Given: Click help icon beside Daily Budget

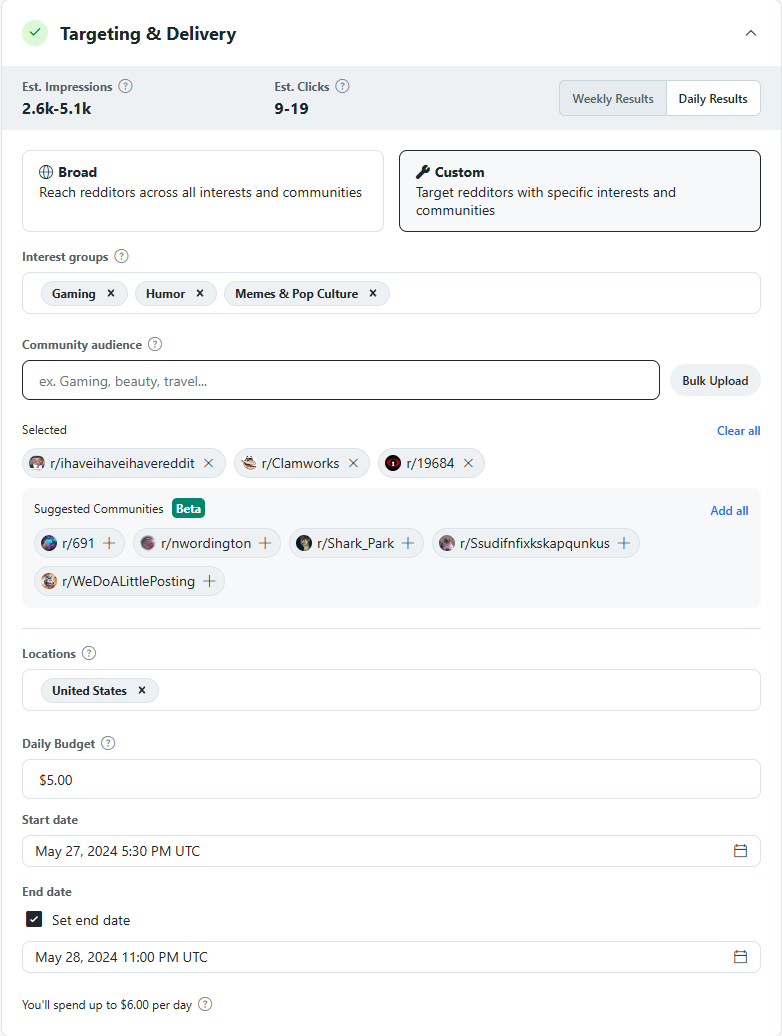Looking at the screenshot, I should [108, 744].
